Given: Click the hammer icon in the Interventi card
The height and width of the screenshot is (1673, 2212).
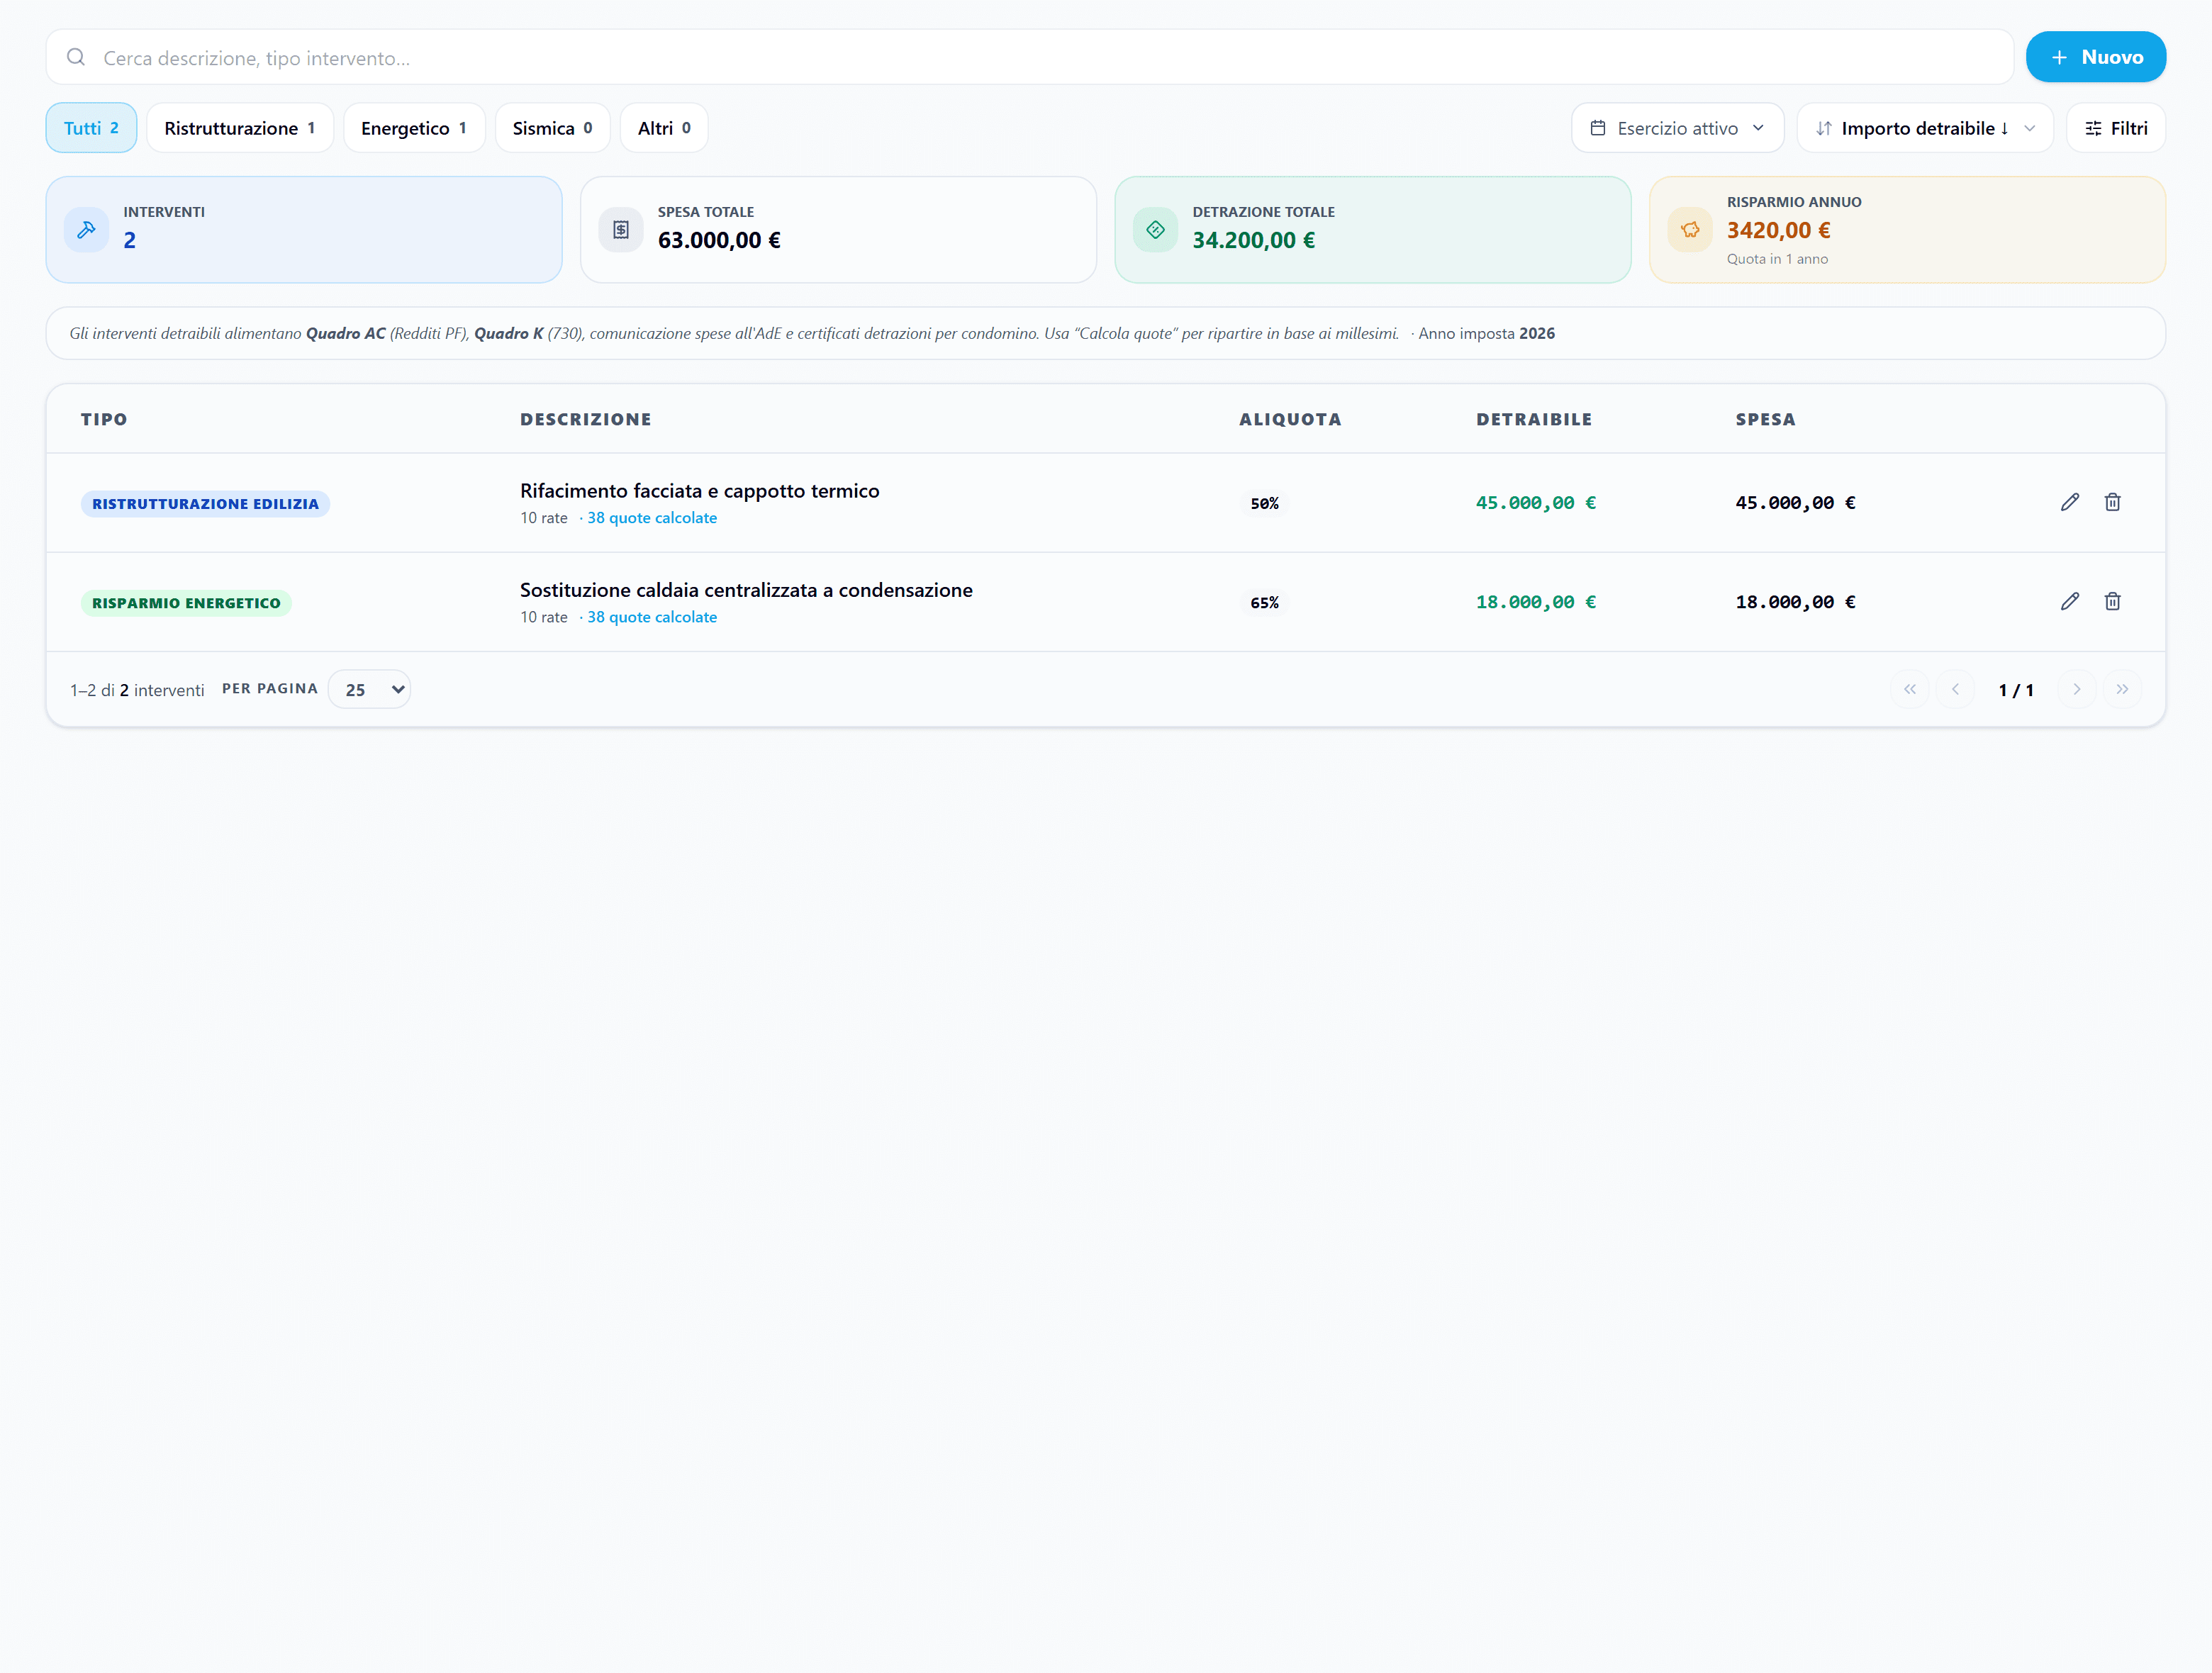Looking at the screenshot, I should (x=86, y=230).
